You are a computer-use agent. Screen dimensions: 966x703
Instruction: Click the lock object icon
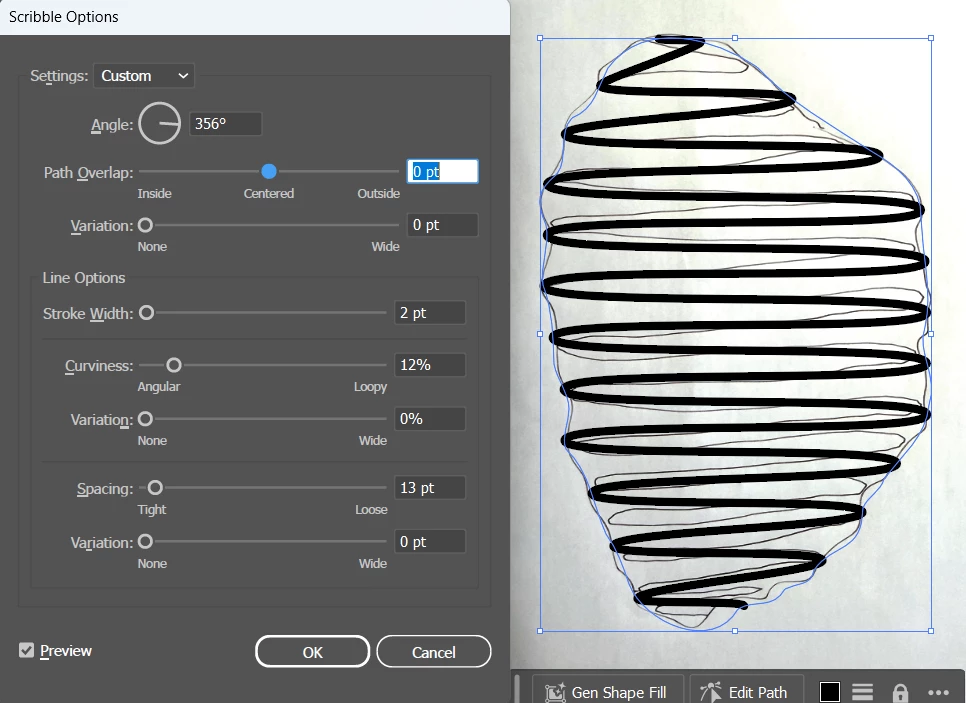pos(900,693)
